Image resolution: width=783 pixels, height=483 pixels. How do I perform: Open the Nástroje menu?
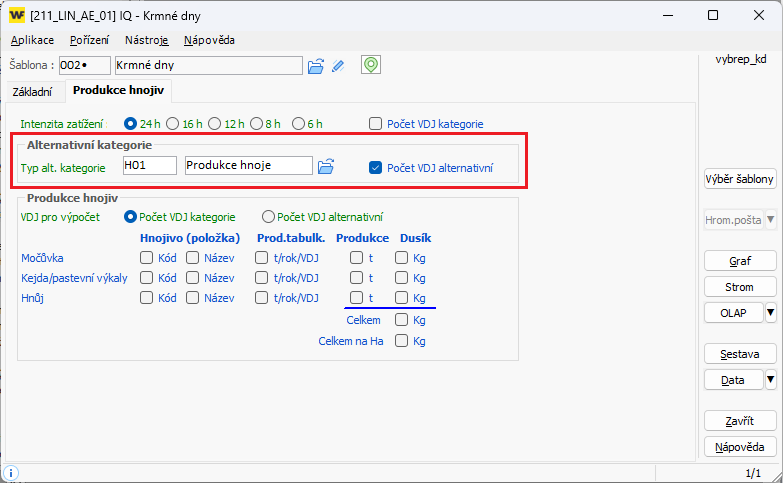point(146,40)
